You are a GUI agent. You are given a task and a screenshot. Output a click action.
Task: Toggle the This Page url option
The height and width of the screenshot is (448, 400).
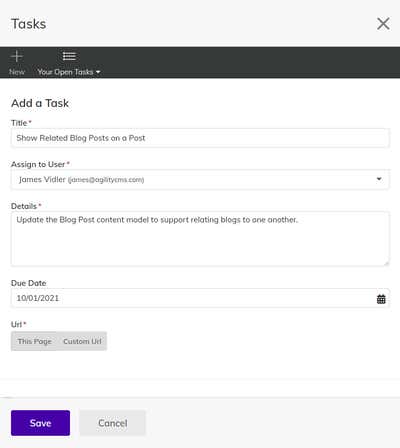coord(34,341)
